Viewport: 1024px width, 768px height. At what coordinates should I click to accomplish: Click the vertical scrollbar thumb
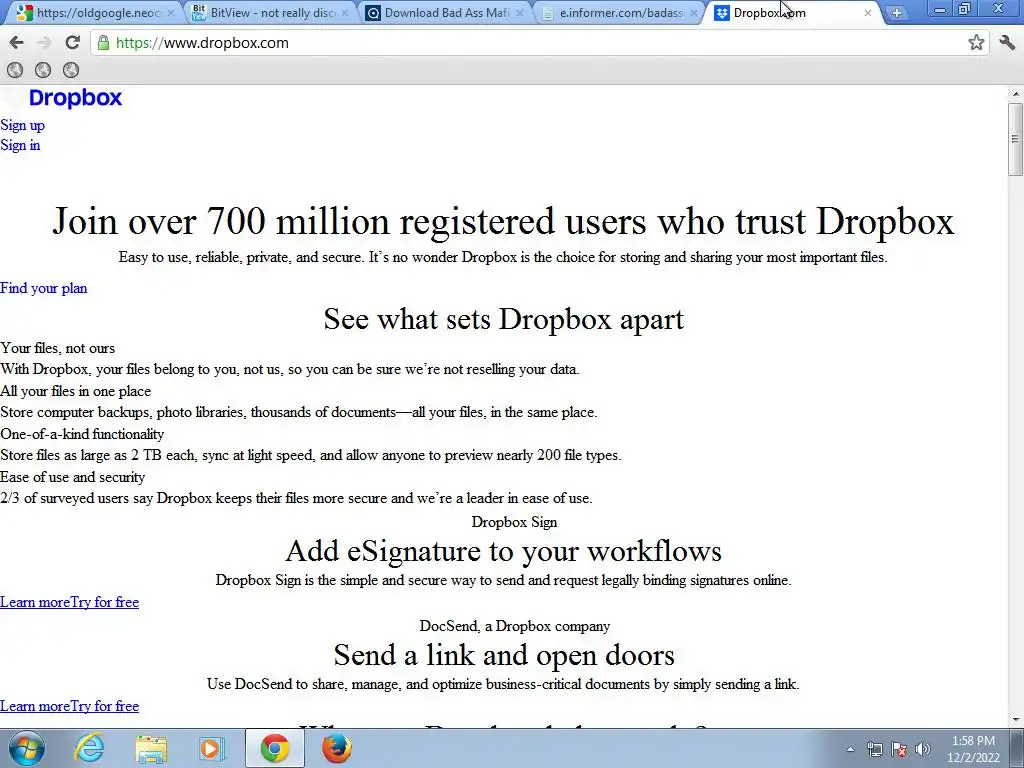(x=1015, y=139)
